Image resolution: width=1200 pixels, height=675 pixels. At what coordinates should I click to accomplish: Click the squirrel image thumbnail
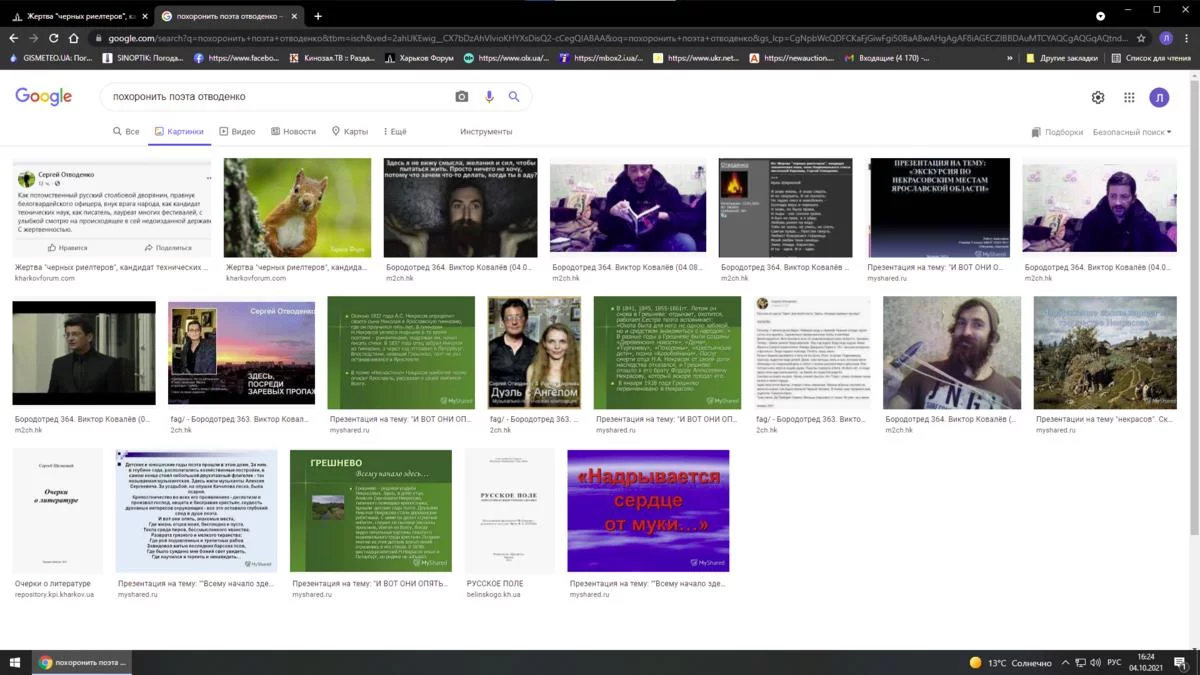tap(297, 208)
